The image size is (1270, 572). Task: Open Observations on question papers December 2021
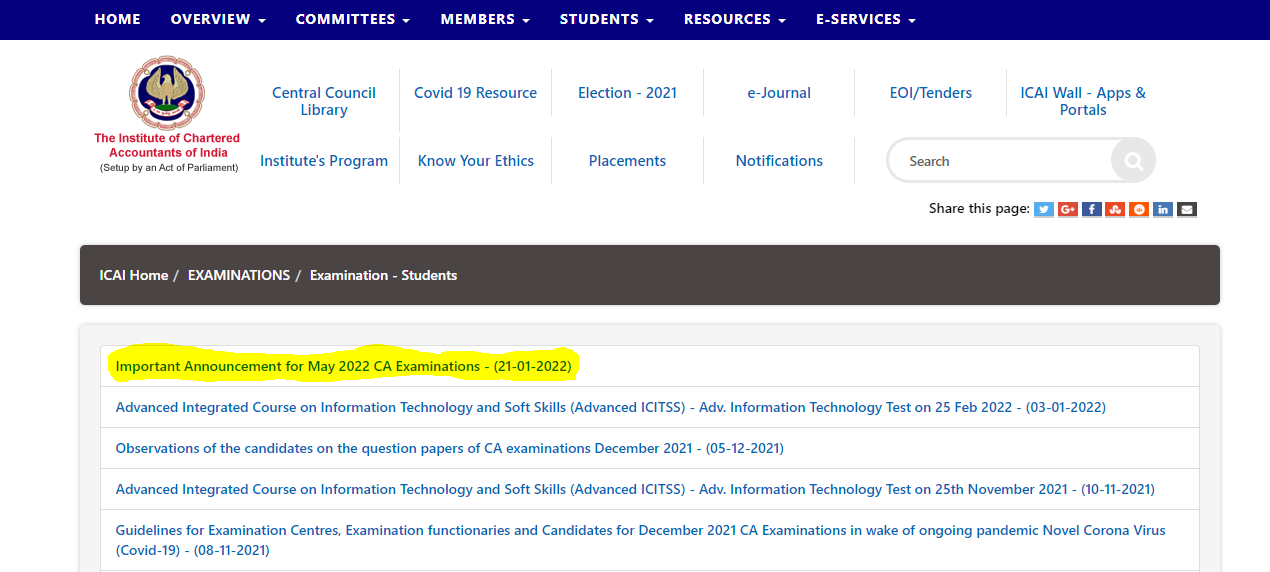[450, 449]
